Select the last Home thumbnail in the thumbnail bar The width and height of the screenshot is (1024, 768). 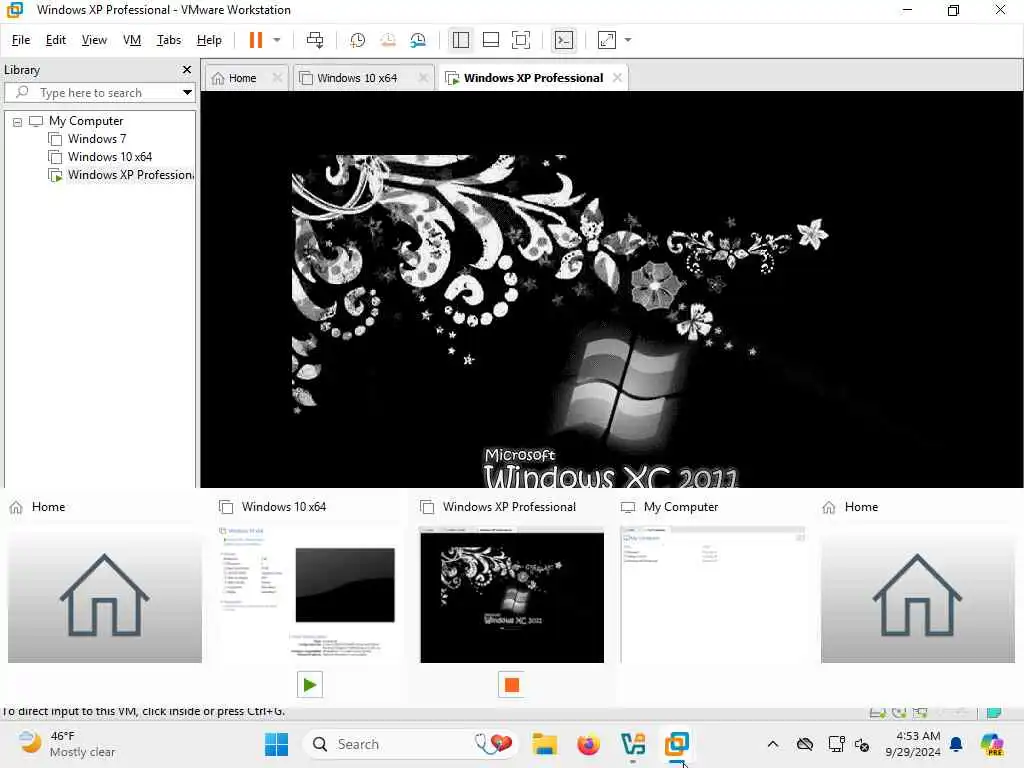(x=917, y=595)
